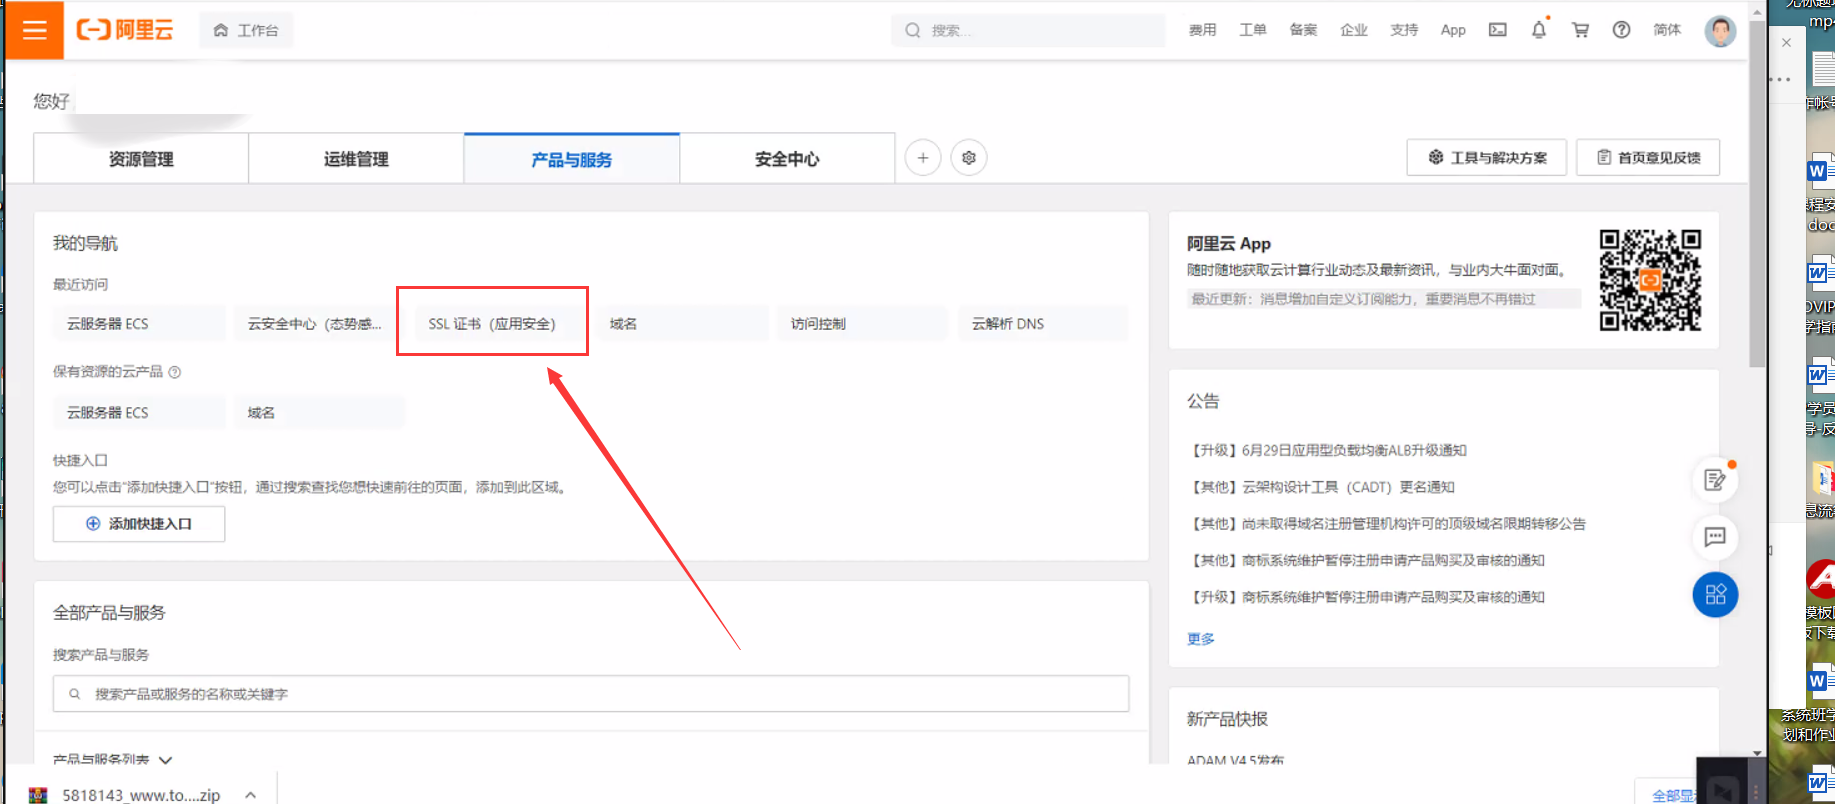Open downloaded 5818143_www zip file
1835x804 pixels.
125,795
